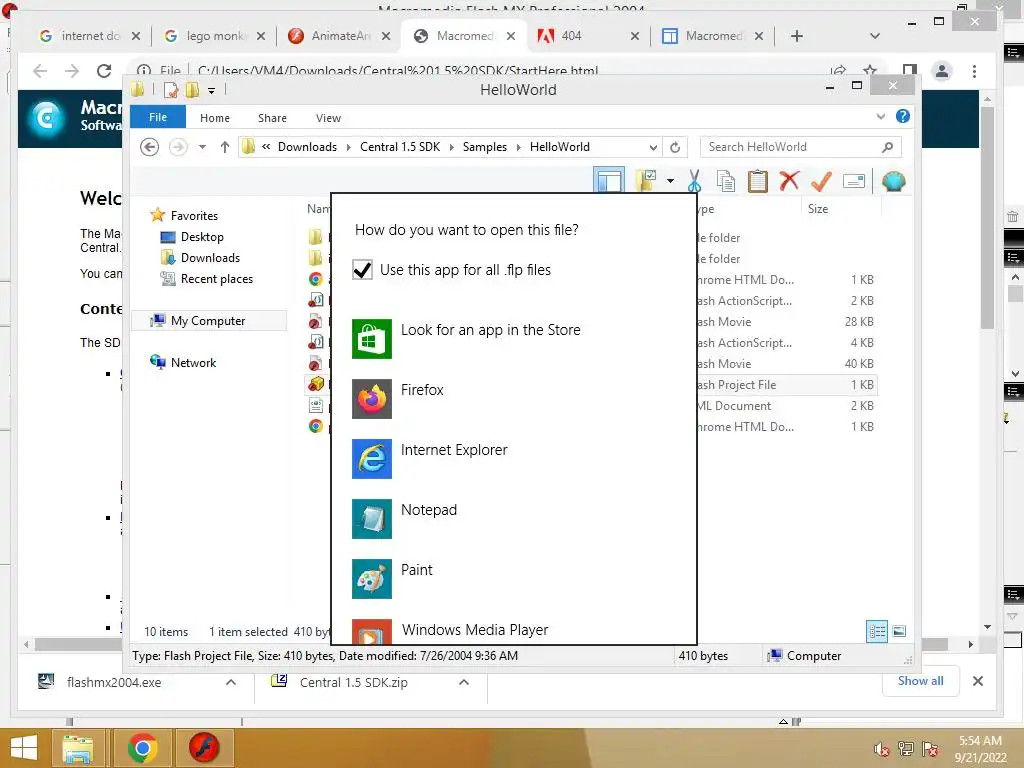Select Desktop in Favorites
This screenshot has height=768, width=1024.
(192, 237)
